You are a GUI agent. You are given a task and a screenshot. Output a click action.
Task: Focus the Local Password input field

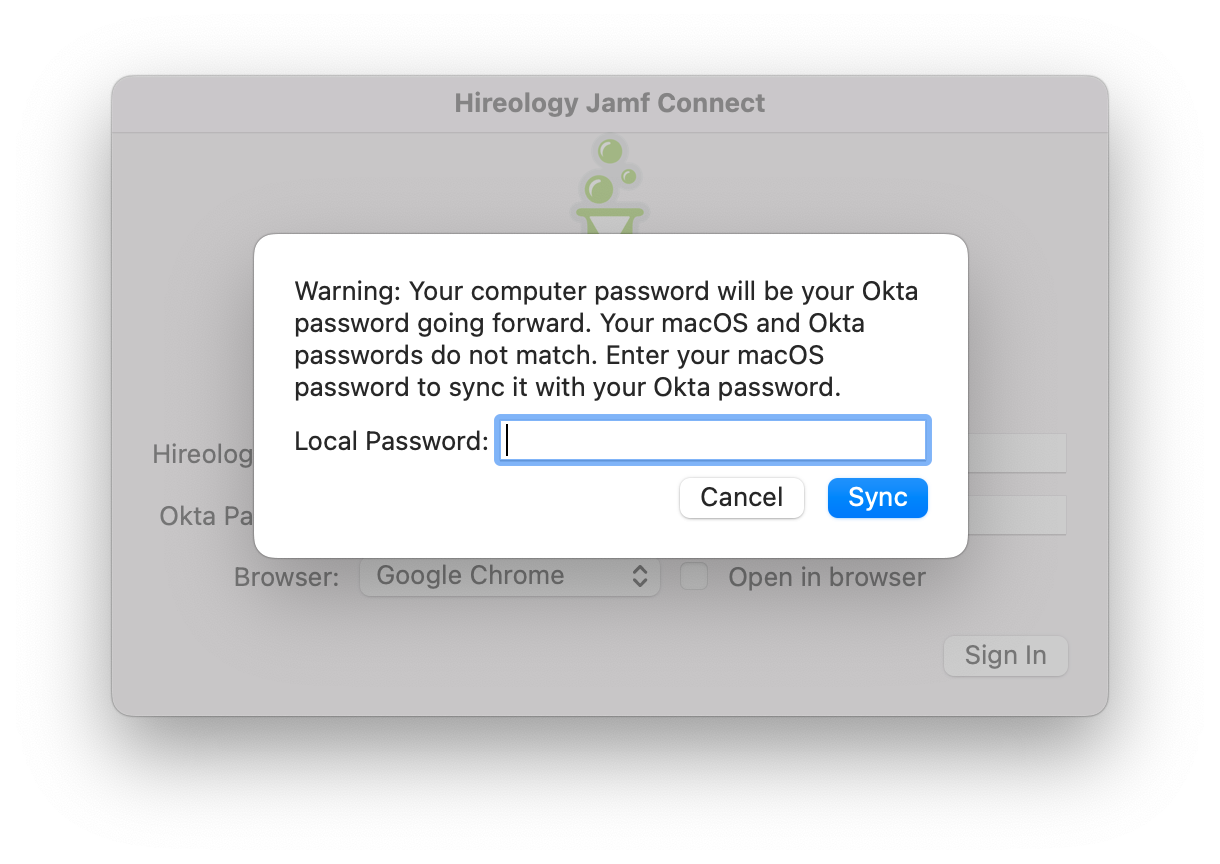[x=713, y=440]
